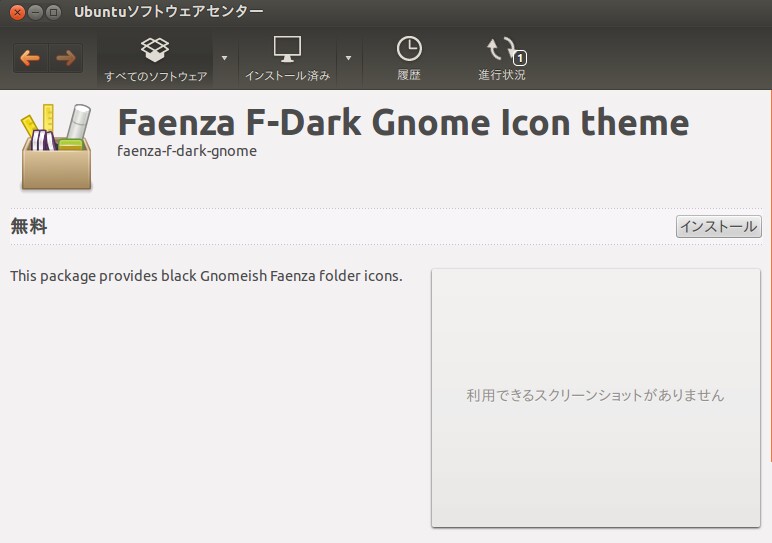Expand the インストール済み dropdown arrow
Image resolution: width=772 pixels, height=543 pixels.
click(x=349, y=59)
